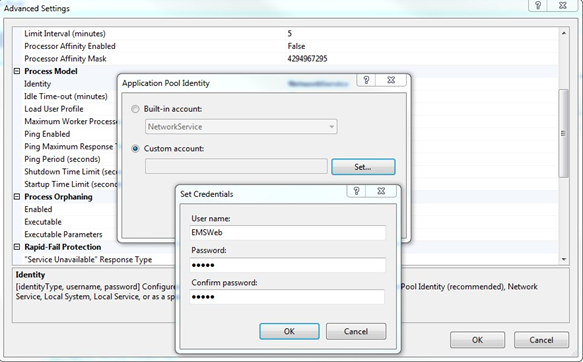Select the Ping Maximum Response Time row
The image size is (583, 362).
(71, 146)
